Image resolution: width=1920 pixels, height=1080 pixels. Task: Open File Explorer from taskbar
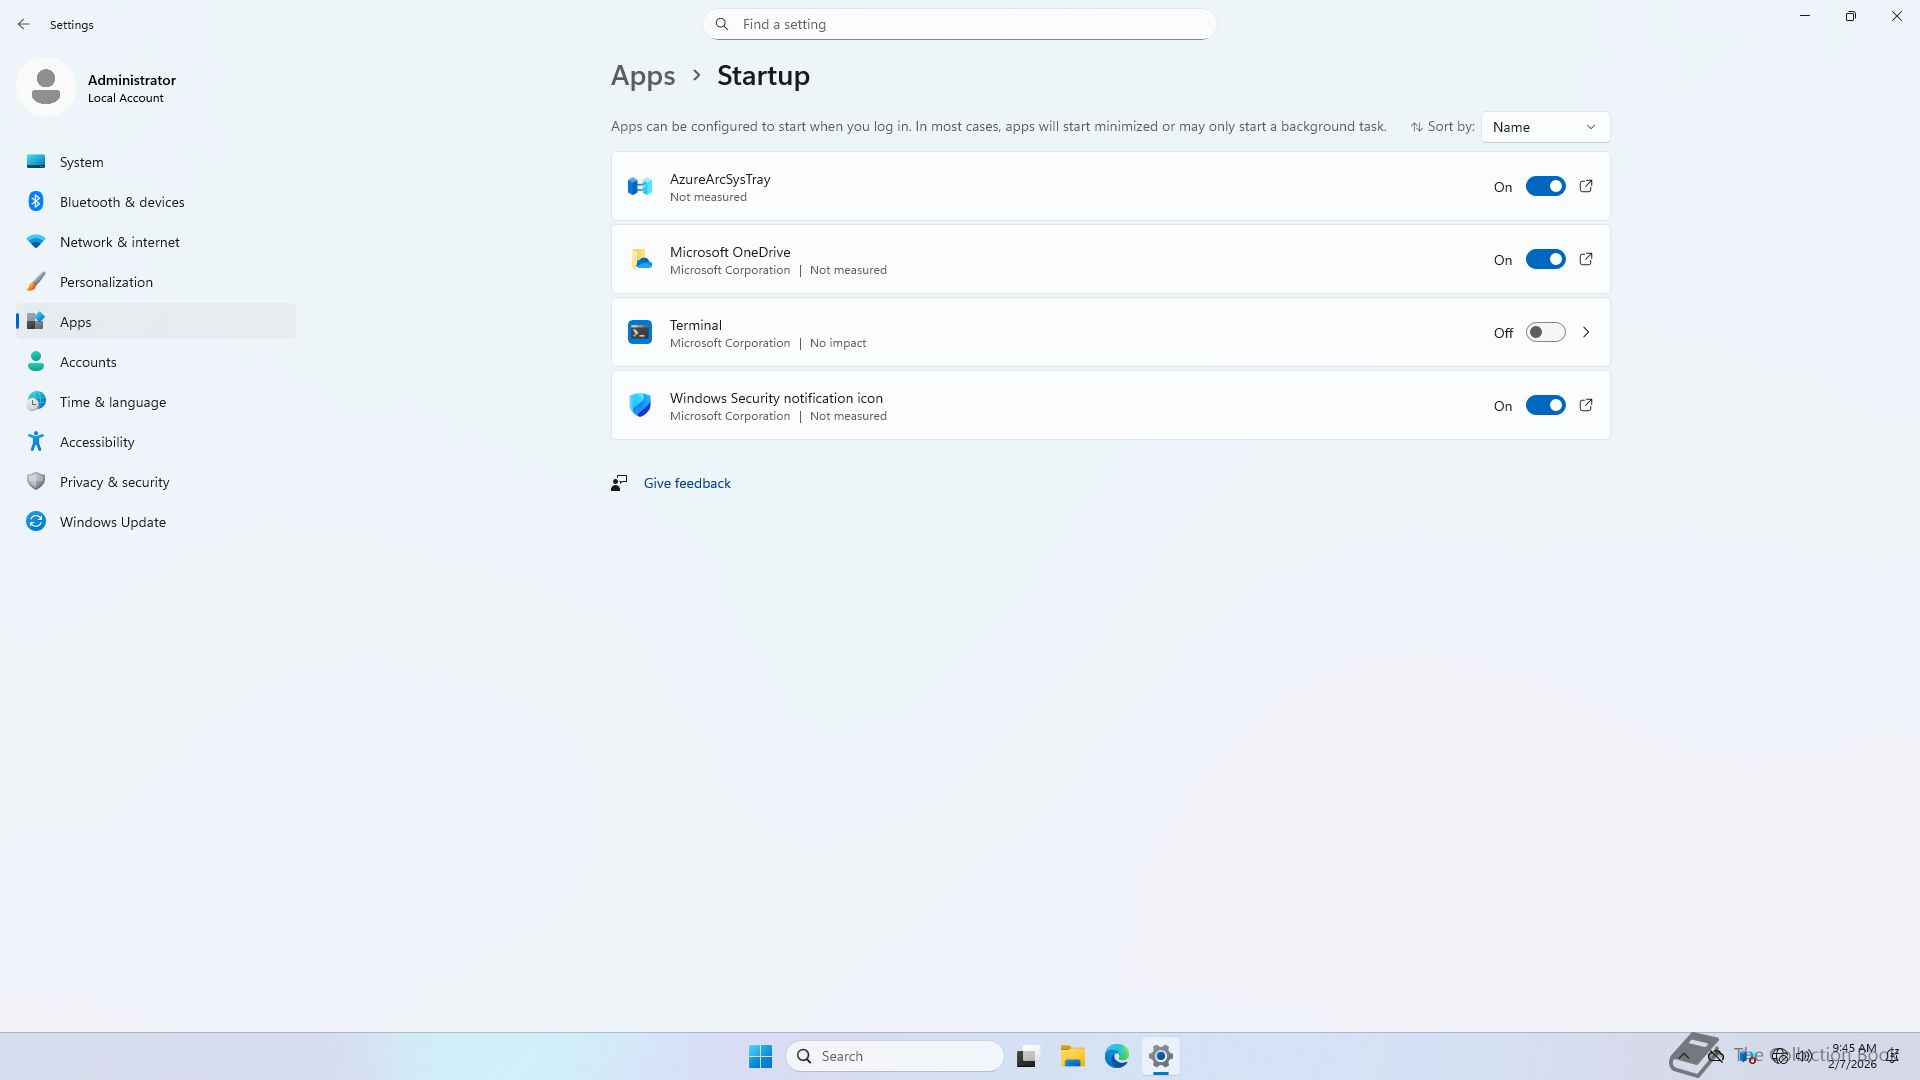[1073, 1056]
